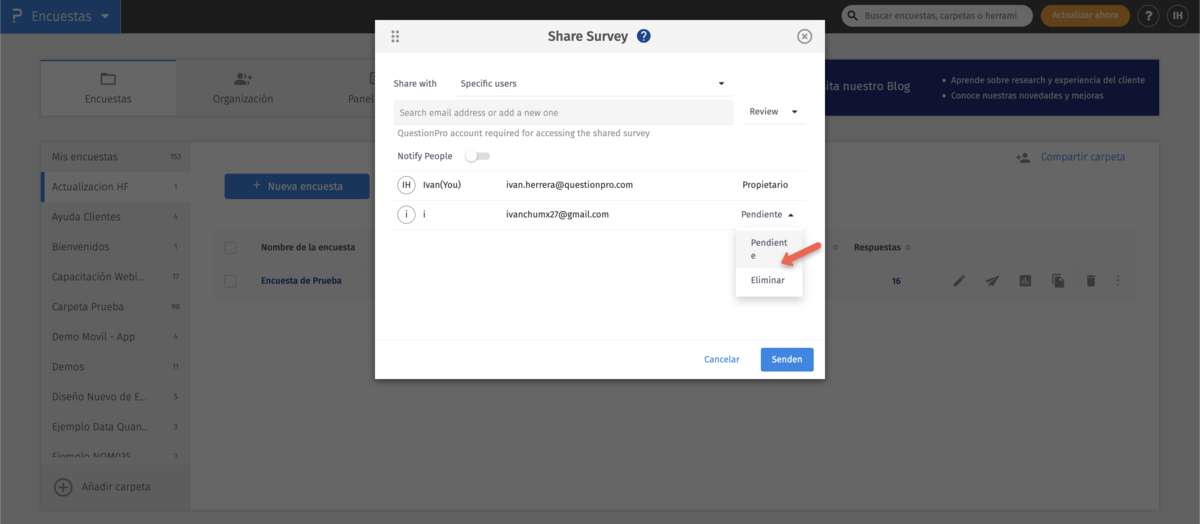The image size is (1200, 524).
Task: Open the three-dot more menu for Encuesta de Prueba
Action: (1118, 281)
